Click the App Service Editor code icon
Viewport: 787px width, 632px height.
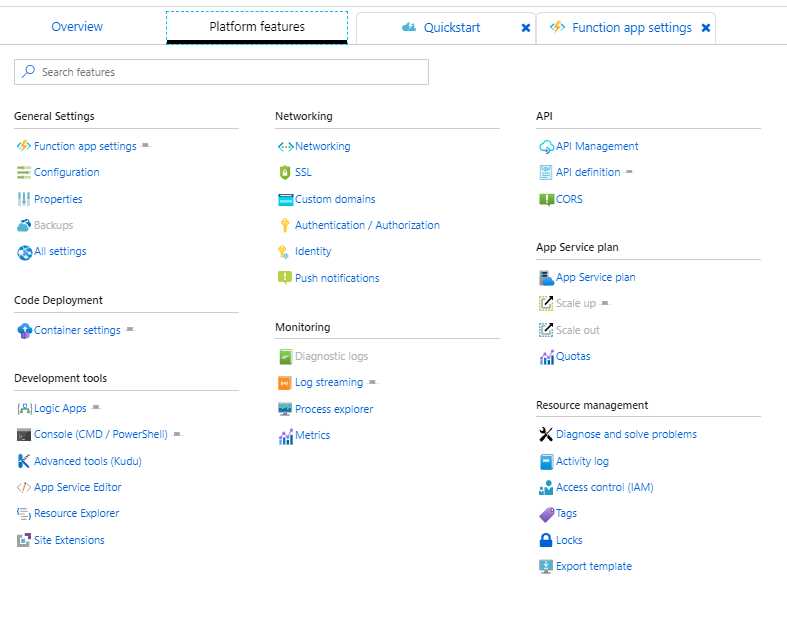[24, 487]
